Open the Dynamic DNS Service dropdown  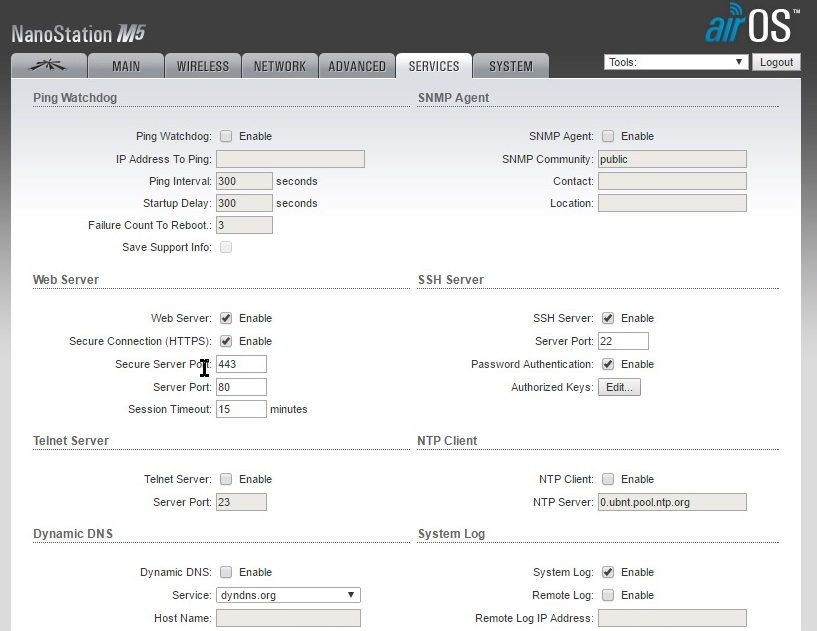[x=288, y=595]
